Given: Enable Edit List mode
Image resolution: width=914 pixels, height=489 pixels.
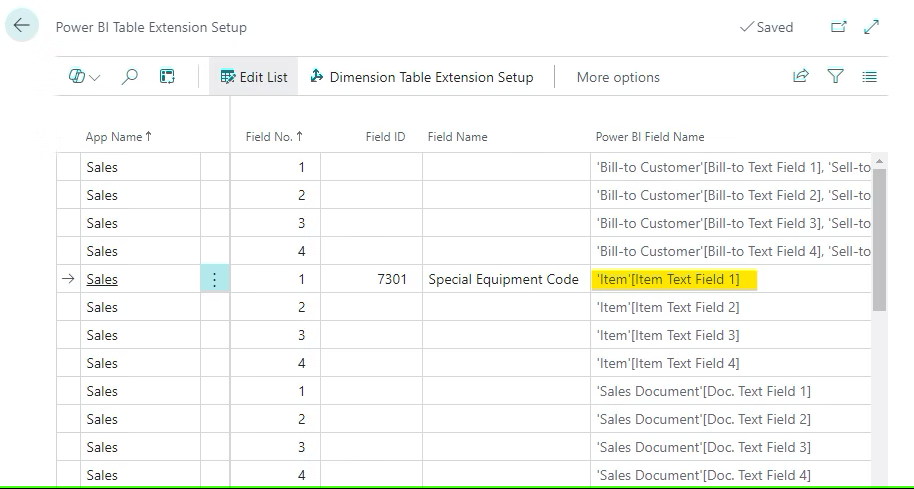Looking at the screenshot, I should point(254,77).
